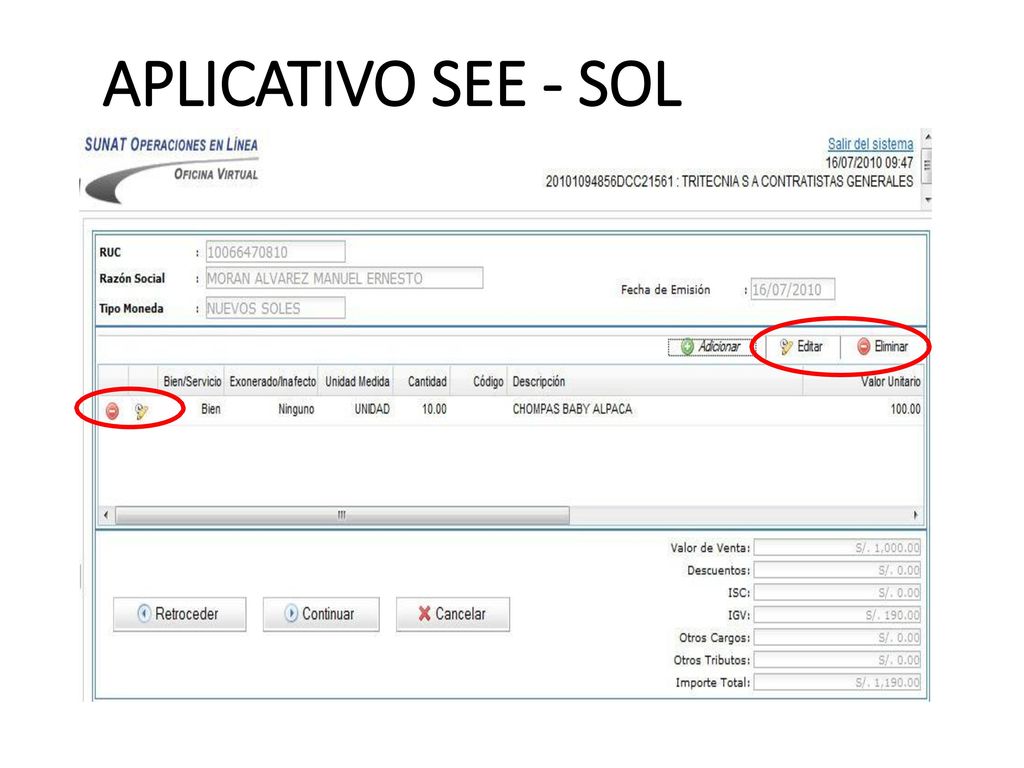
Task: Click the Bien cell in the item row
Action: (210, 409)
